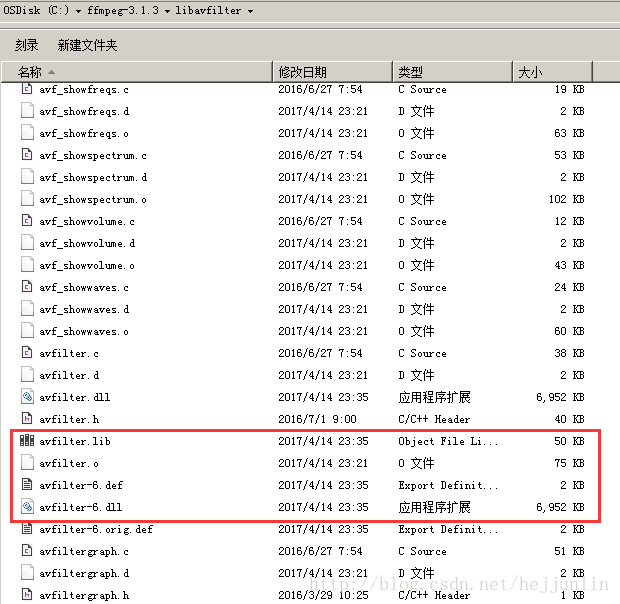Click libavfilter in the address bar
Viewport: 620px width, 604px height.
coord(208,10)
